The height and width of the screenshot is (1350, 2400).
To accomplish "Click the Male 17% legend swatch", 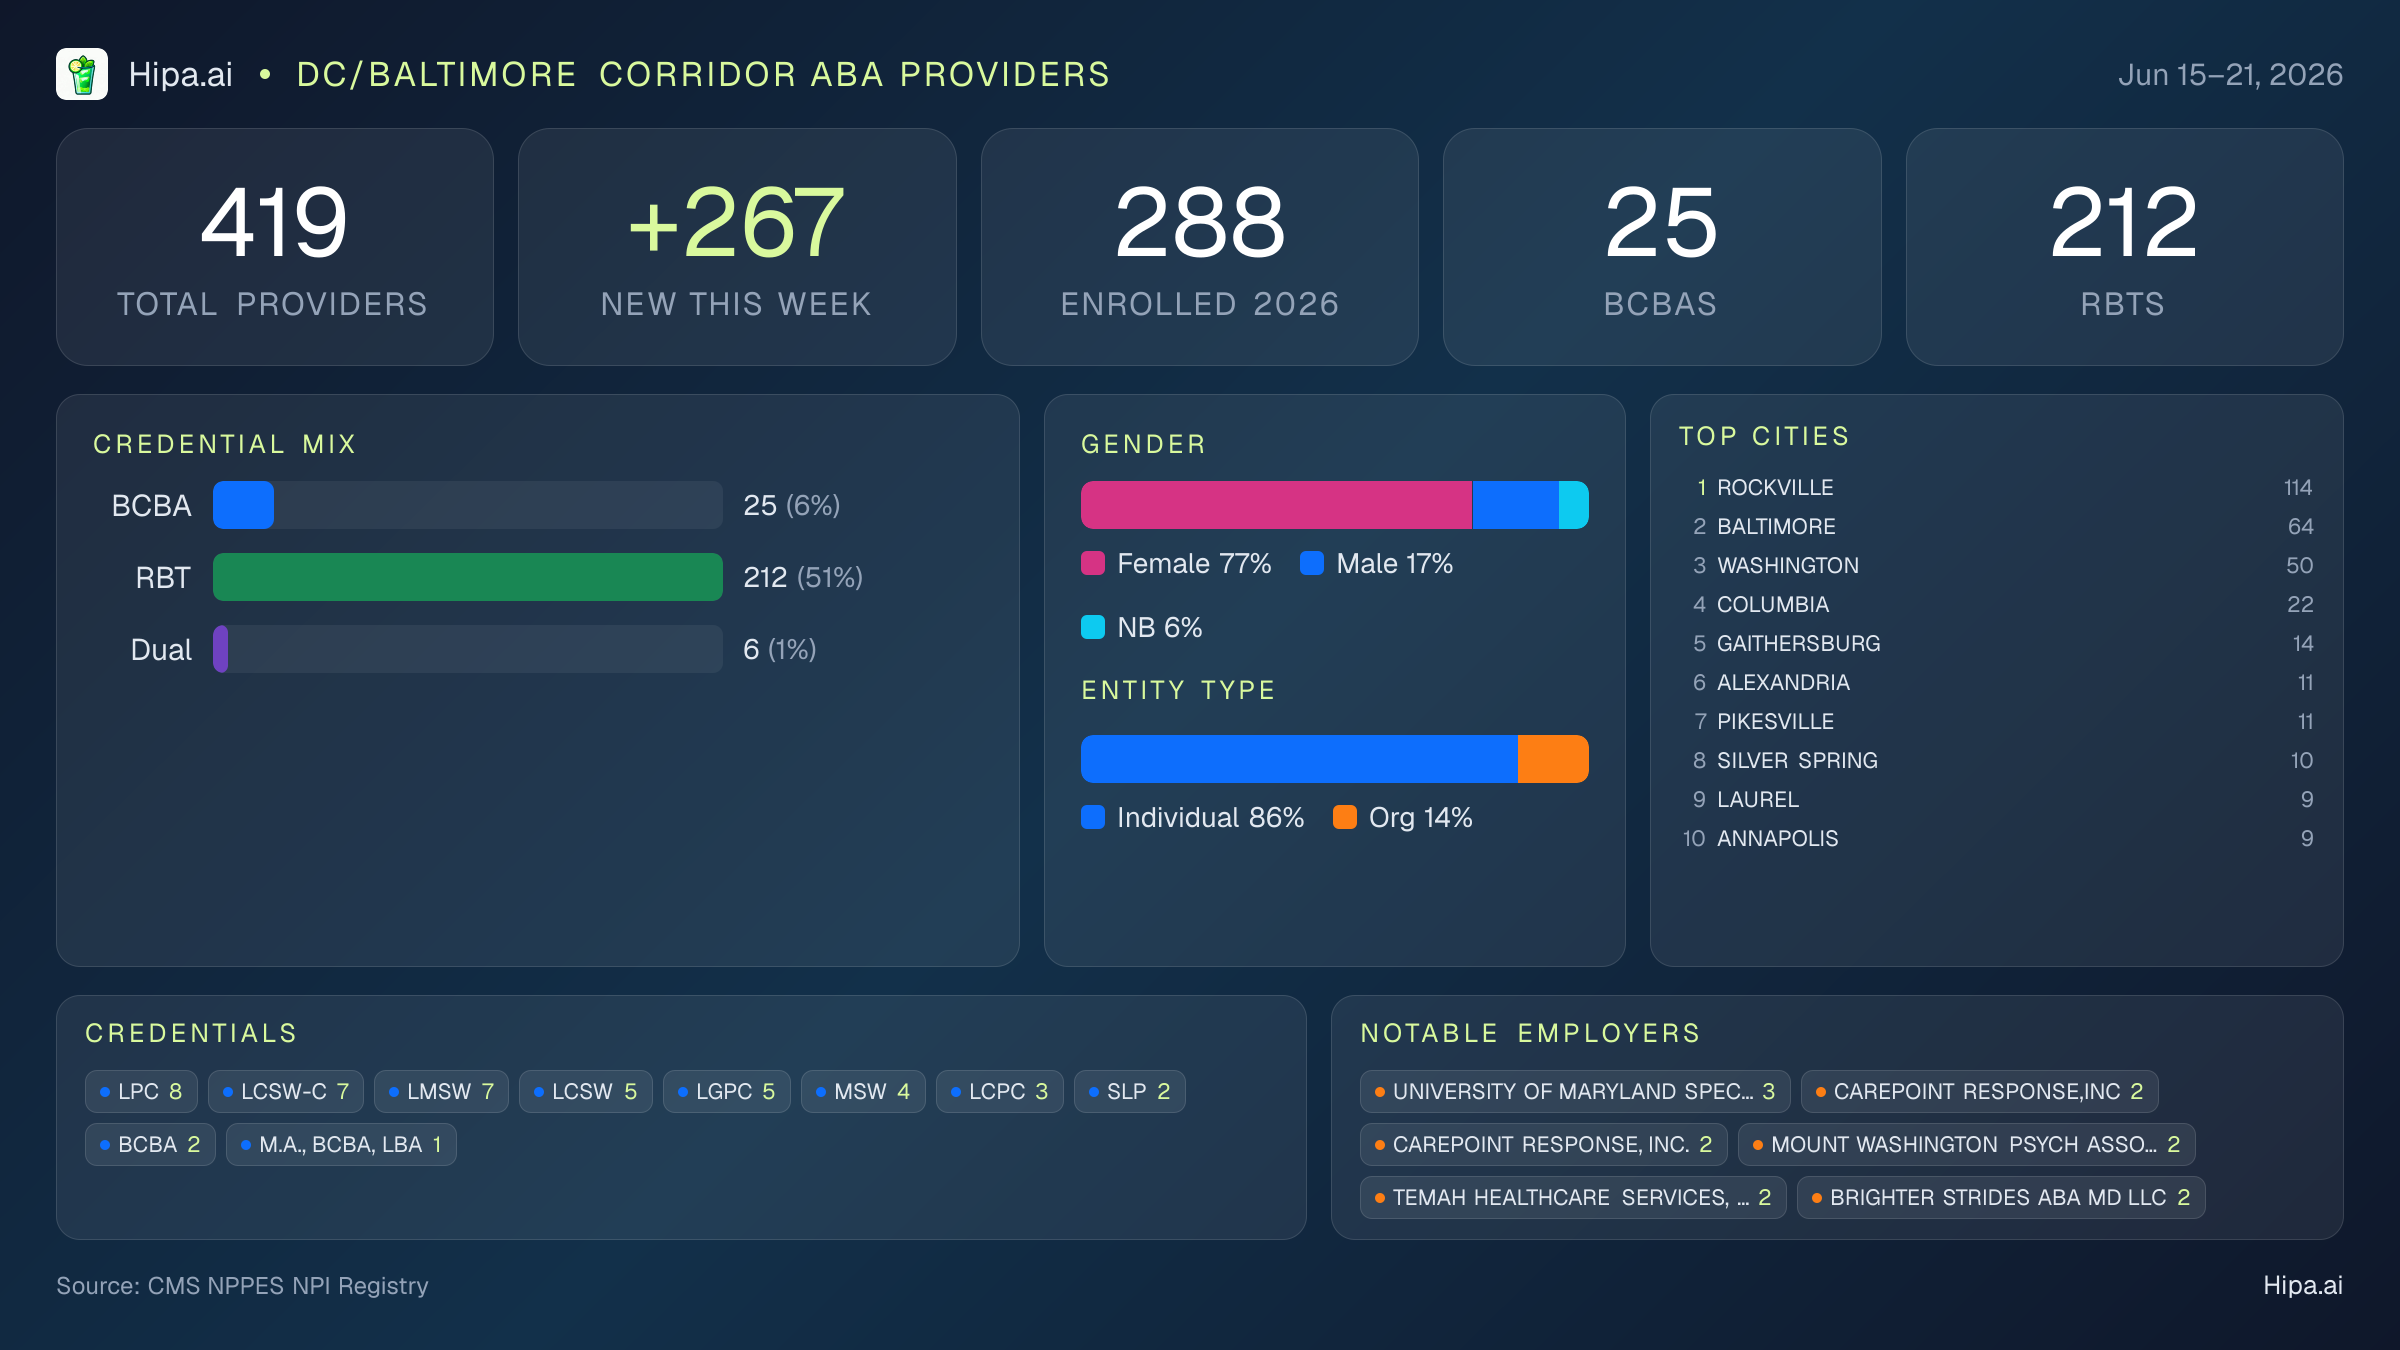I will [1312, 563].
